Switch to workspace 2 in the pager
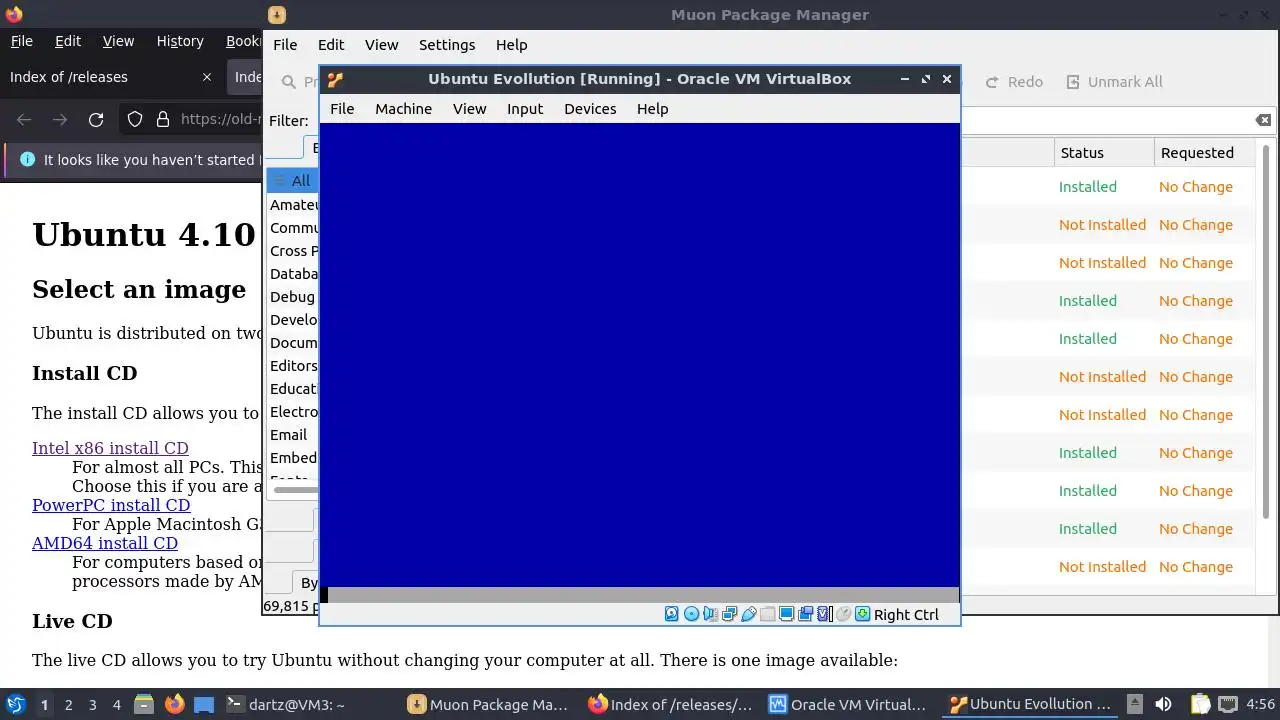 (68, 705)
